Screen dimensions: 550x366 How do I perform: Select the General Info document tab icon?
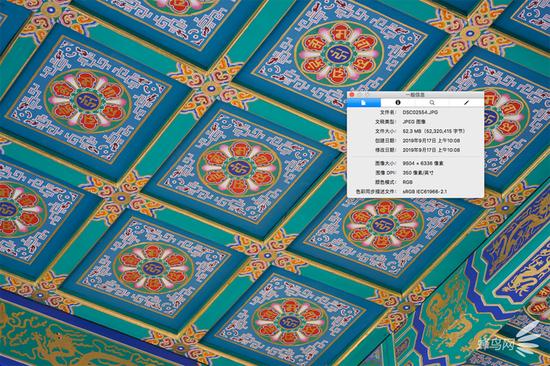(364, 102)
